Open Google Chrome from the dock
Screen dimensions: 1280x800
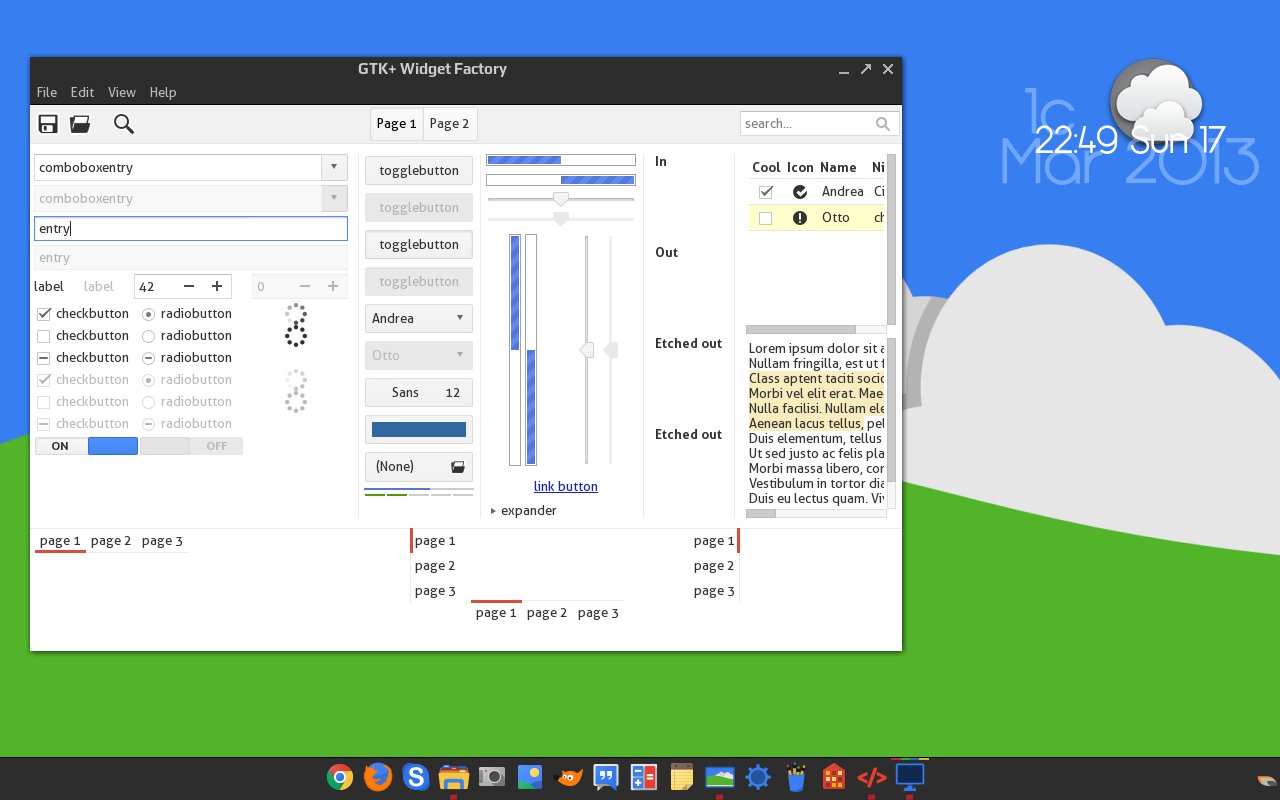click(340, 777)
